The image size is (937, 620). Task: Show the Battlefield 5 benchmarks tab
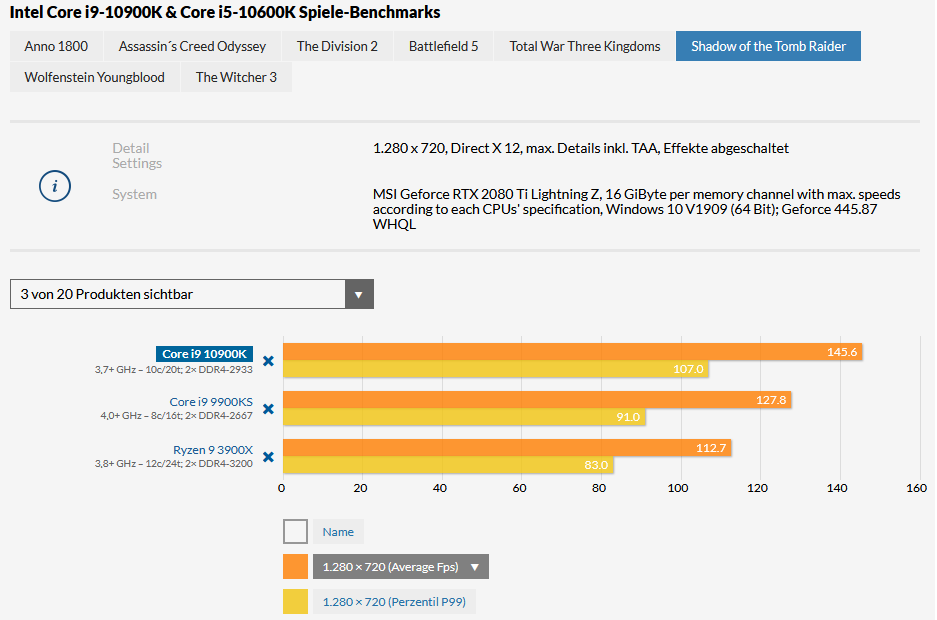coord(443,46)
